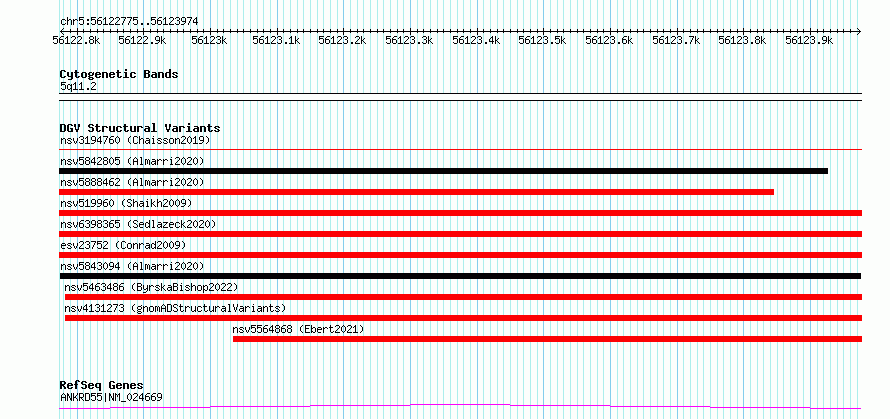Click the thin red nsv3194760 variant line
Image resolution: width=890 pixels, height=419 pixels.
[460, 149]
